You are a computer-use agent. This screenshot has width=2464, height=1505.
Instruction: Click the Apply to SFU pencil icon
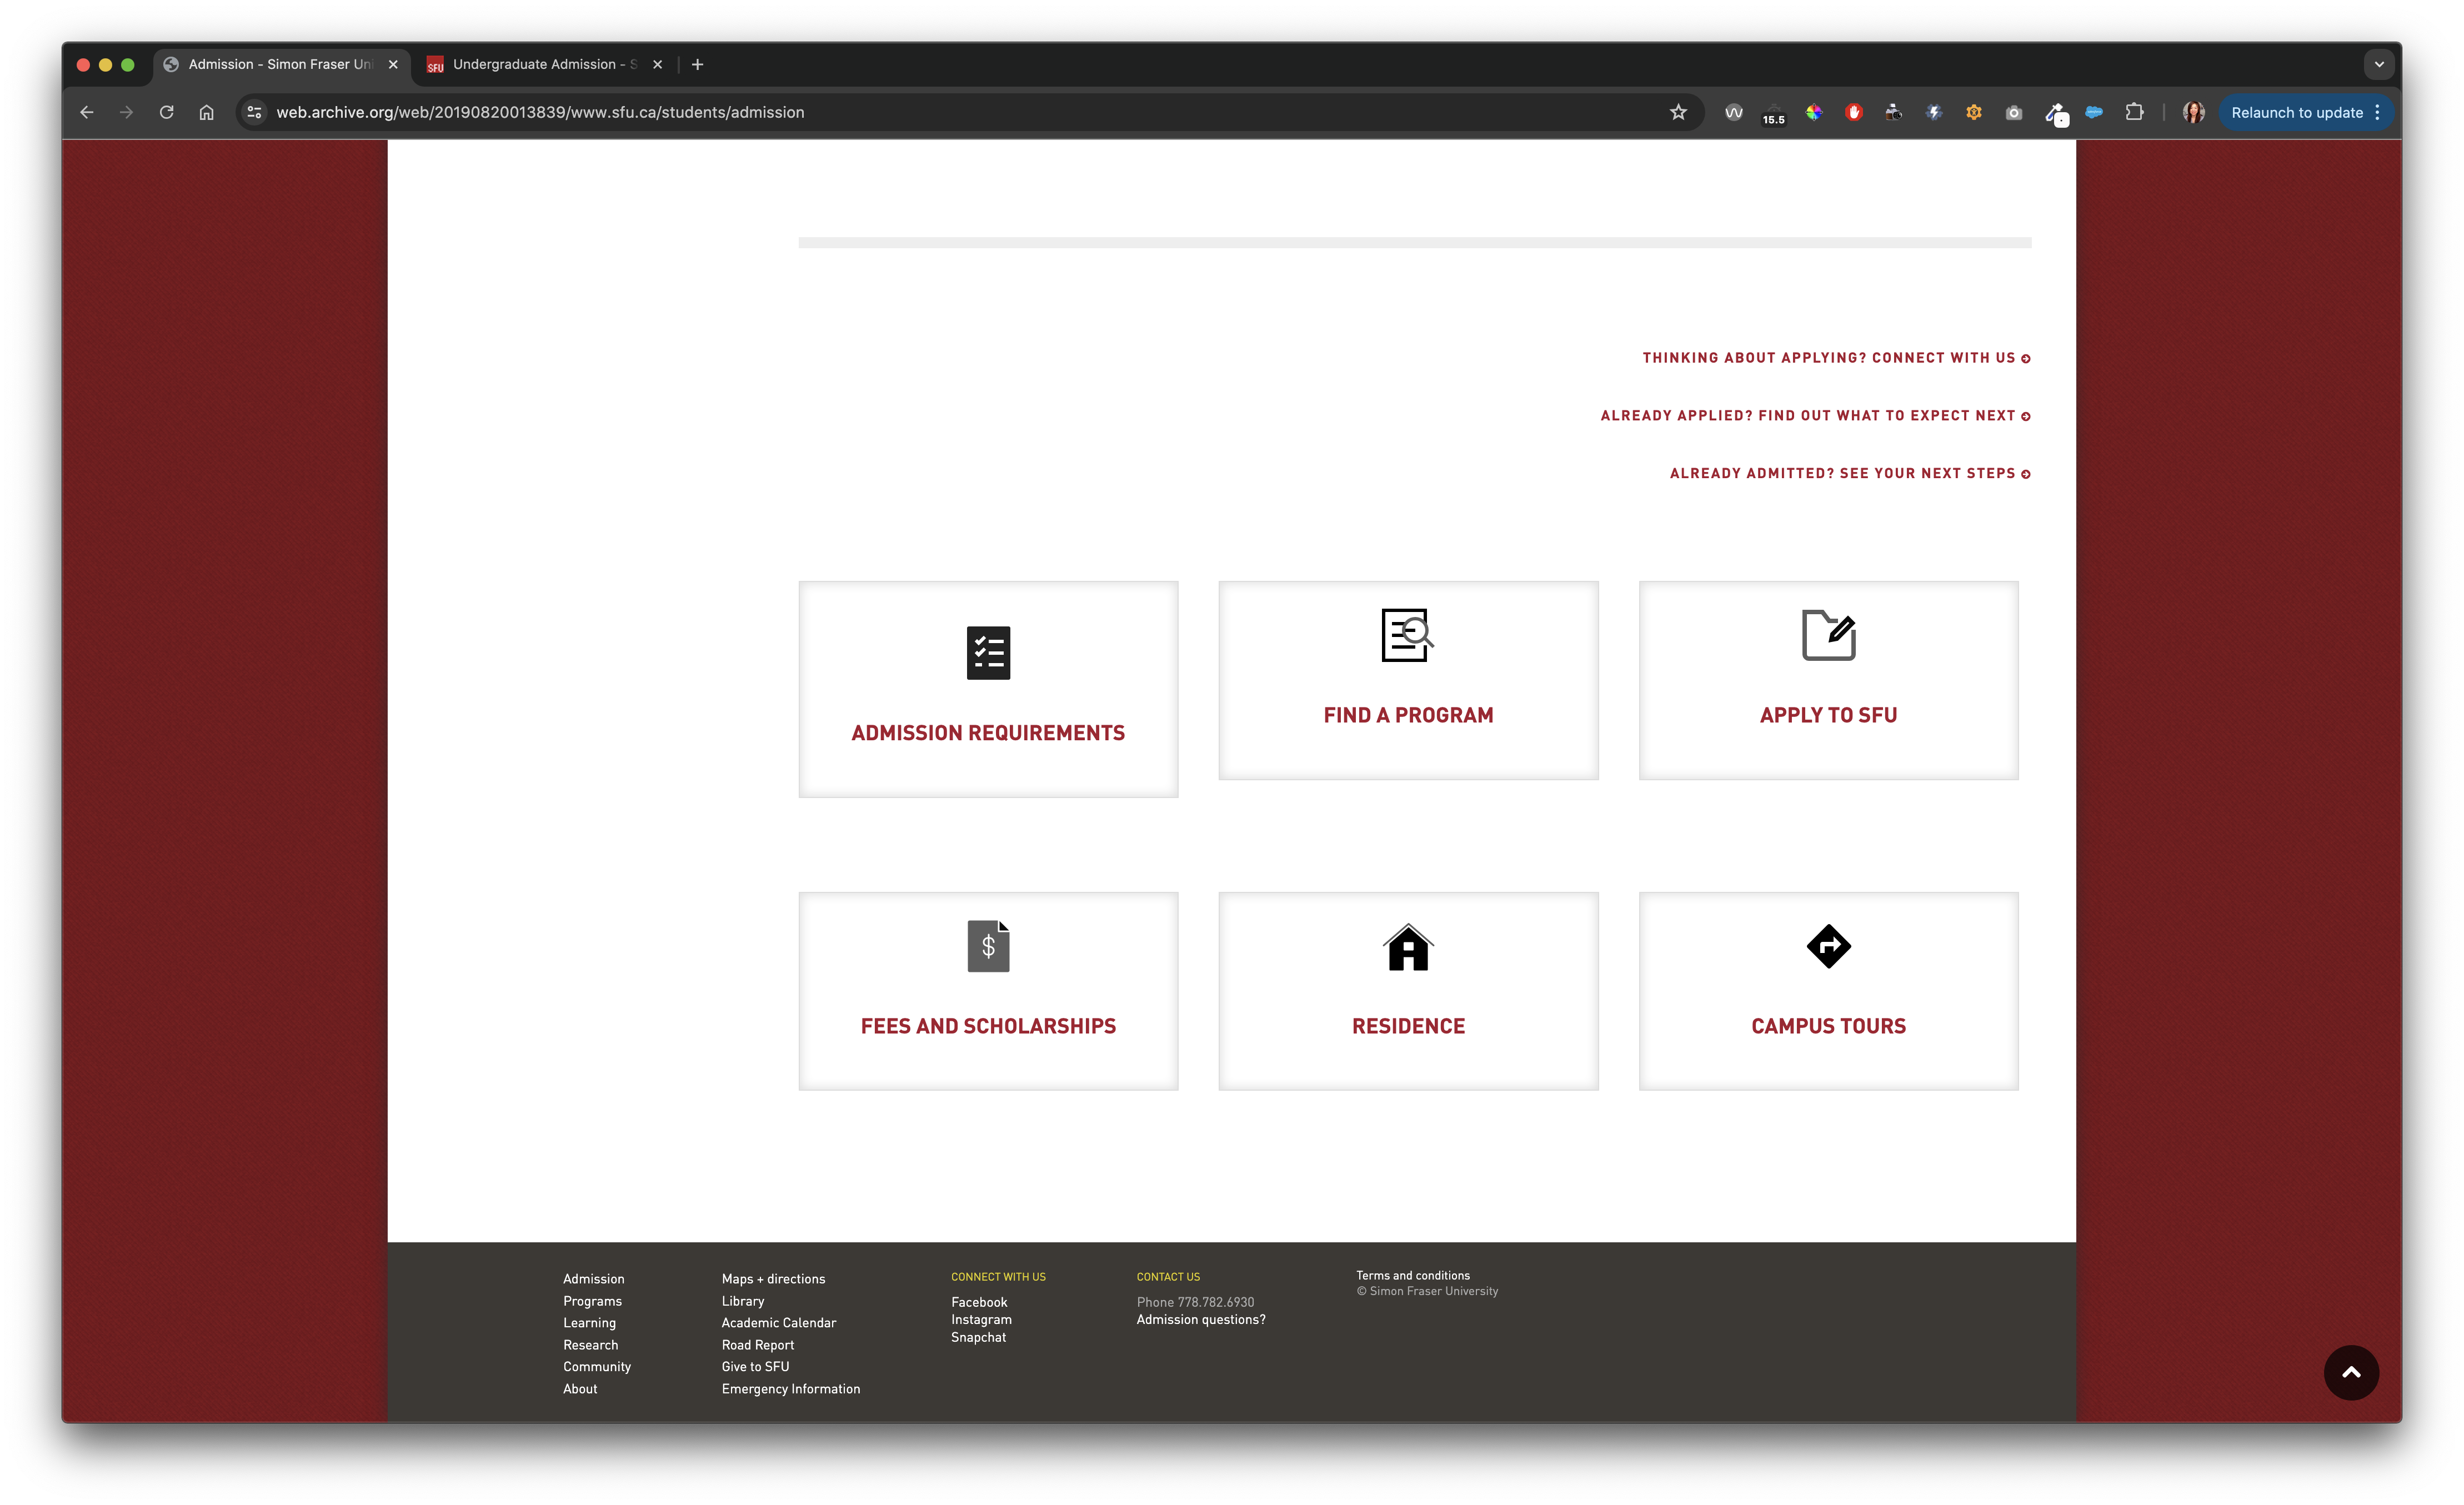click(1828, 635)
